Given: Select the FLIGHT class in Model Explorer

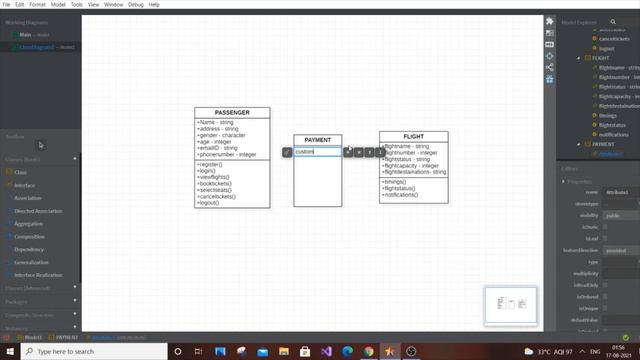Looking at the screenshot, I should coord(600,58).
